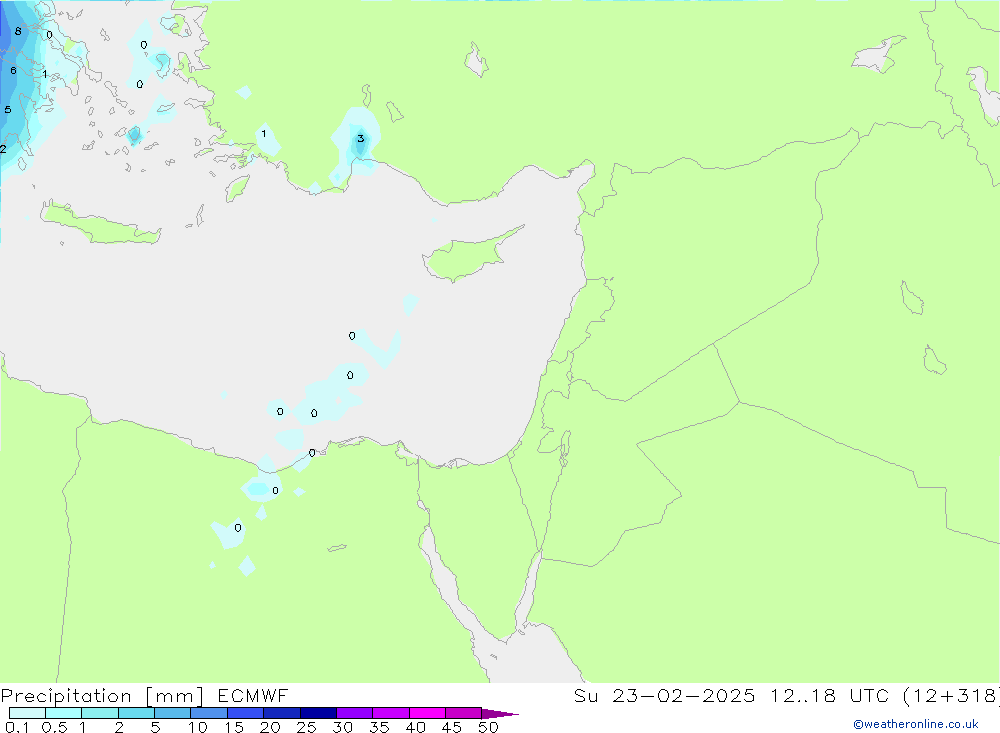Viewport: 1000px width, 733px height.
Task: Click the 'ECMWF' model label
Action: click(253, 695)
